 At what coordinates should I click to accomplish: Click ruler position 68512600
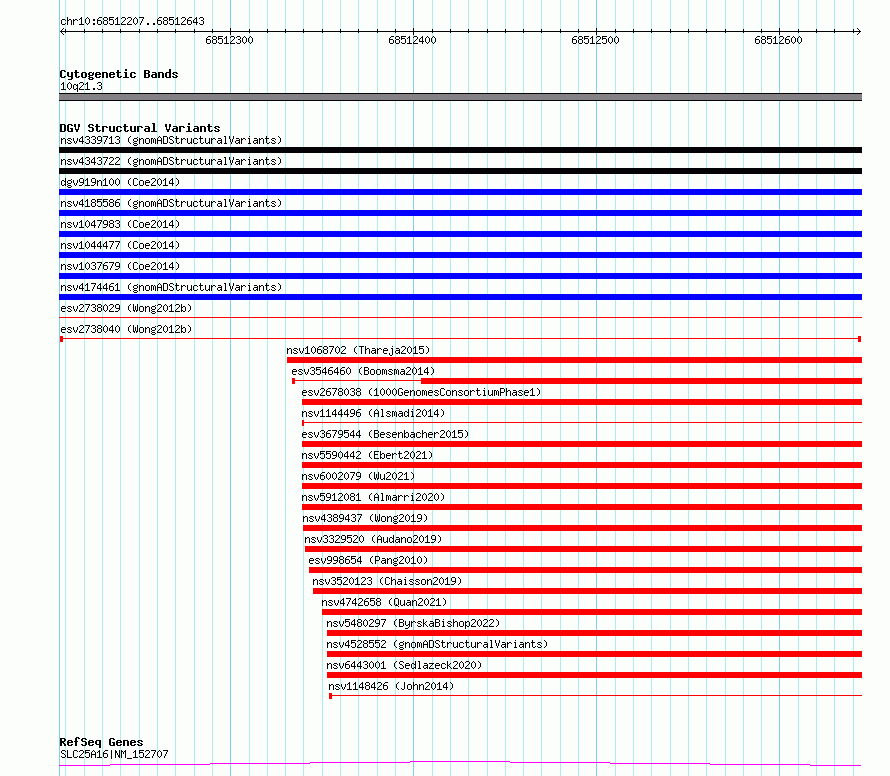(778, 40)
